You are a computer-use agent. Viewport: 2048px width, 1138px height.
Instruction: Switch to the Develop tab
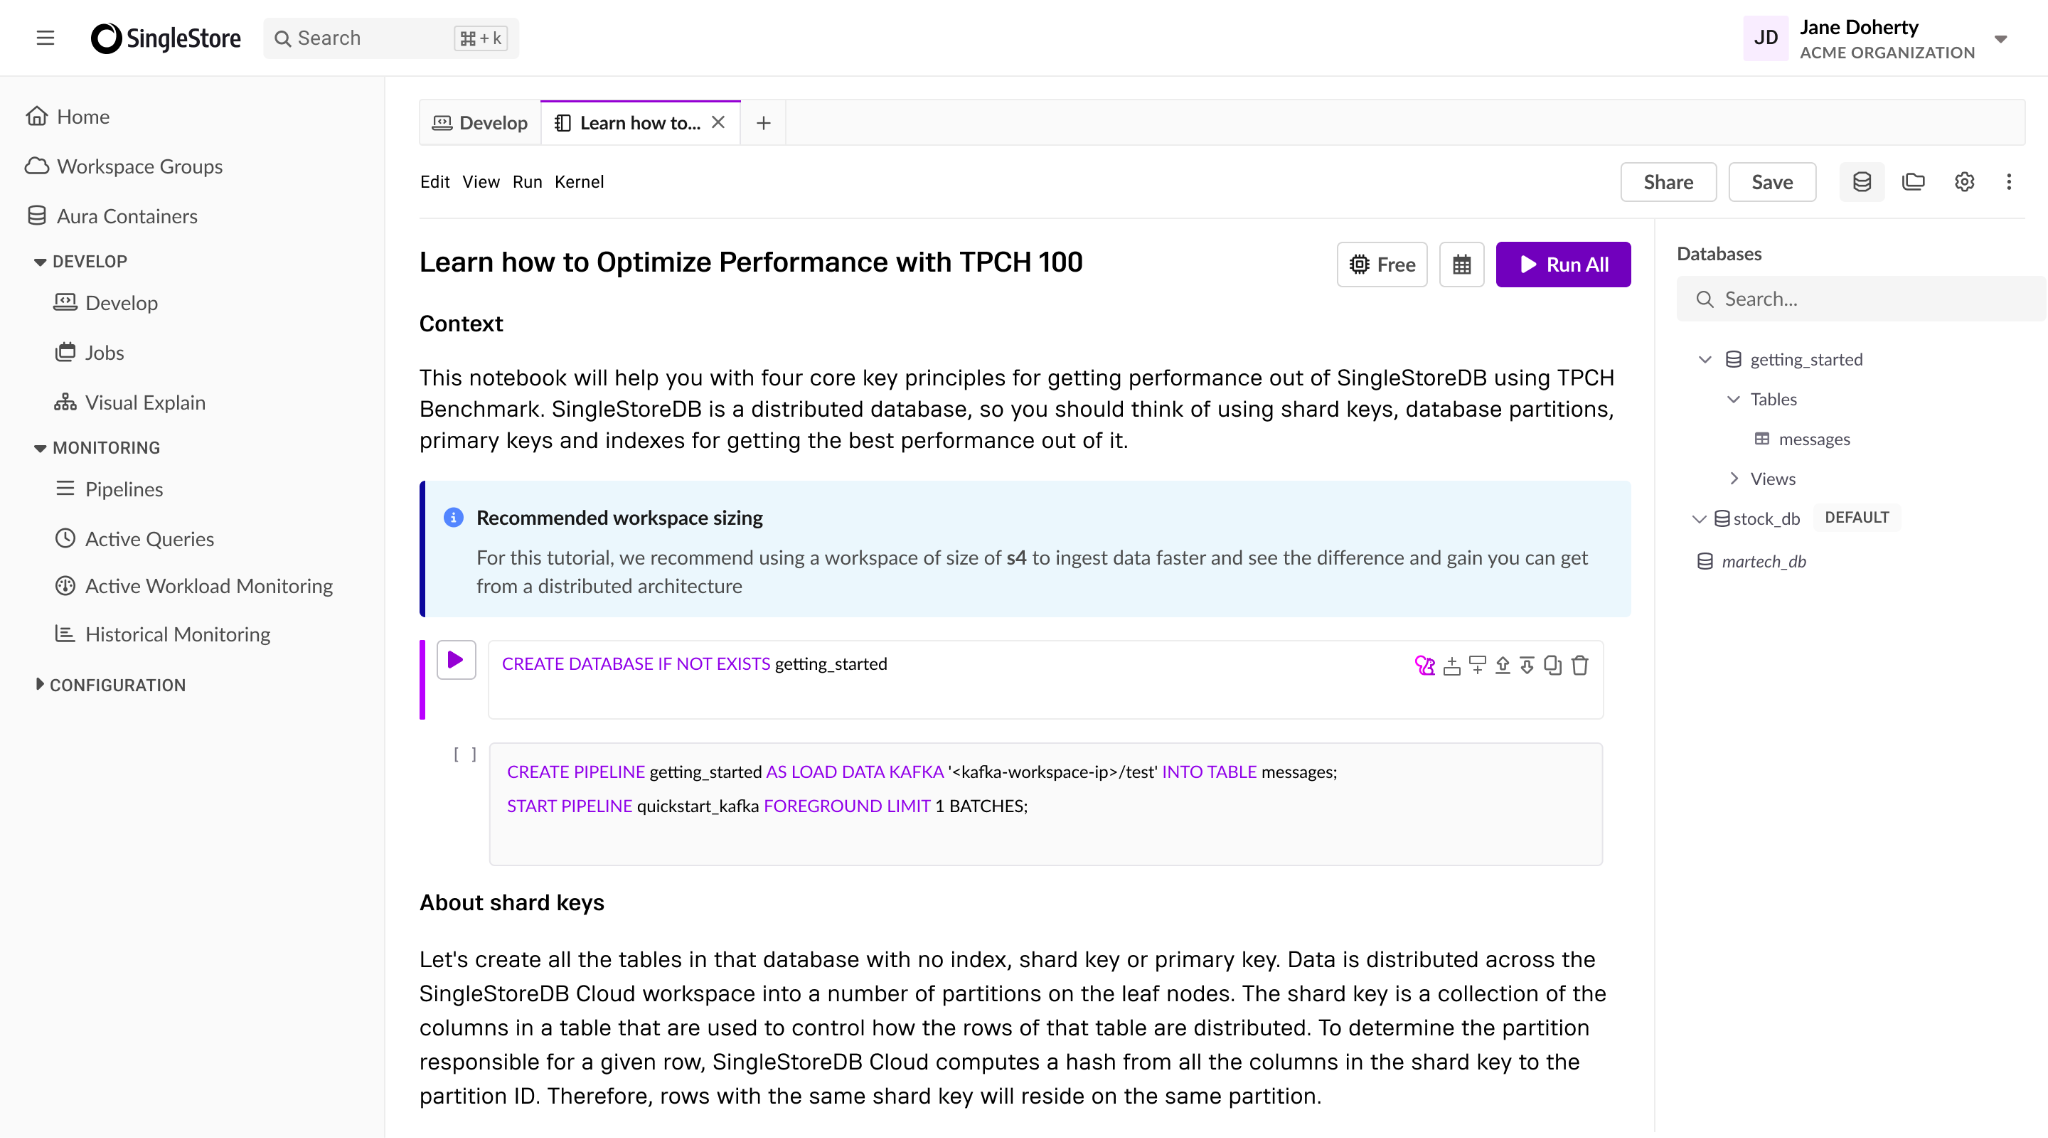coord(480,123)
